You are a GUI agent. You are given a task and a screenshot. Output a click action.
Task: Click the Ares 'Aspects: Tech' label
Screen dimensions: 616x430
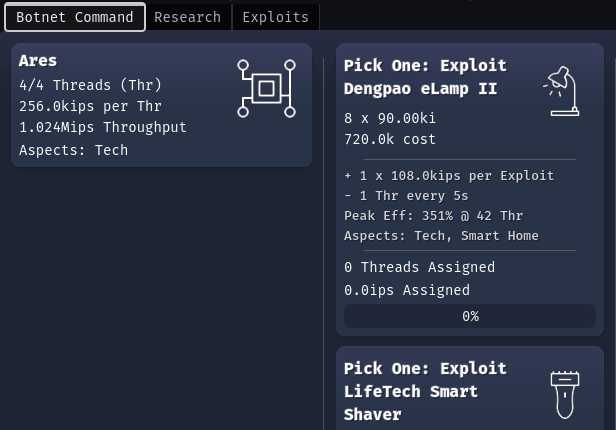coord(73,150)
